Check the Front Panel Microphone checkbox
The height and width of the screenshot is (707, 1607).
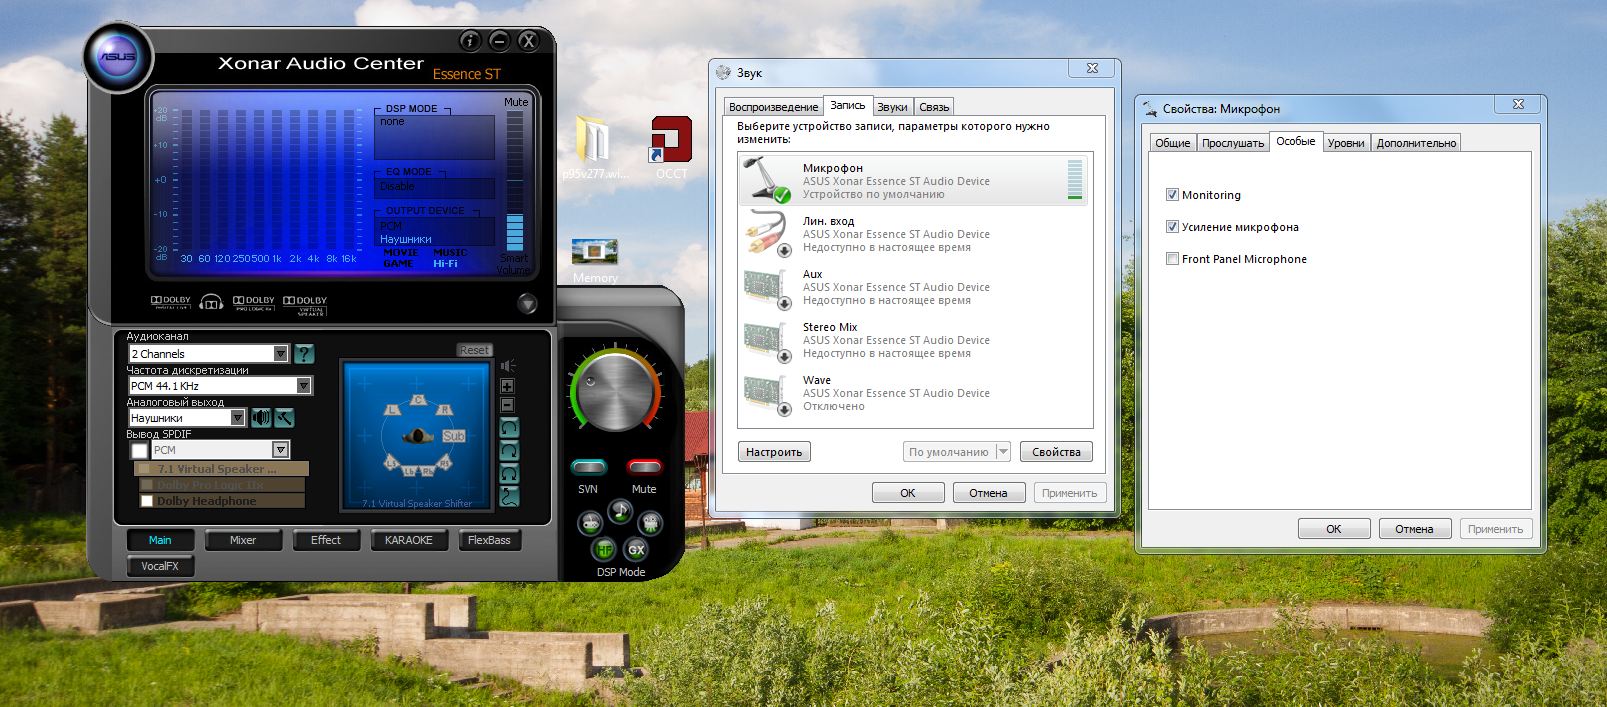[1173, 259]
